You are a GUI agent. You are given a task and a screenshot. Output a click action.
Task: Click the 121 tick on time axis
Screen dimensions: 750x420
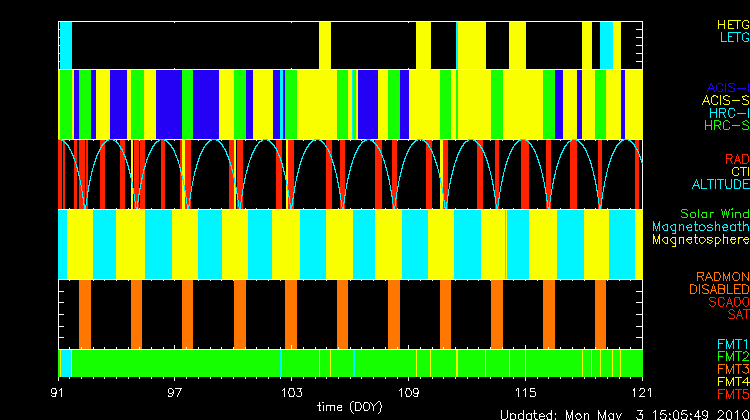click(642, 391)
